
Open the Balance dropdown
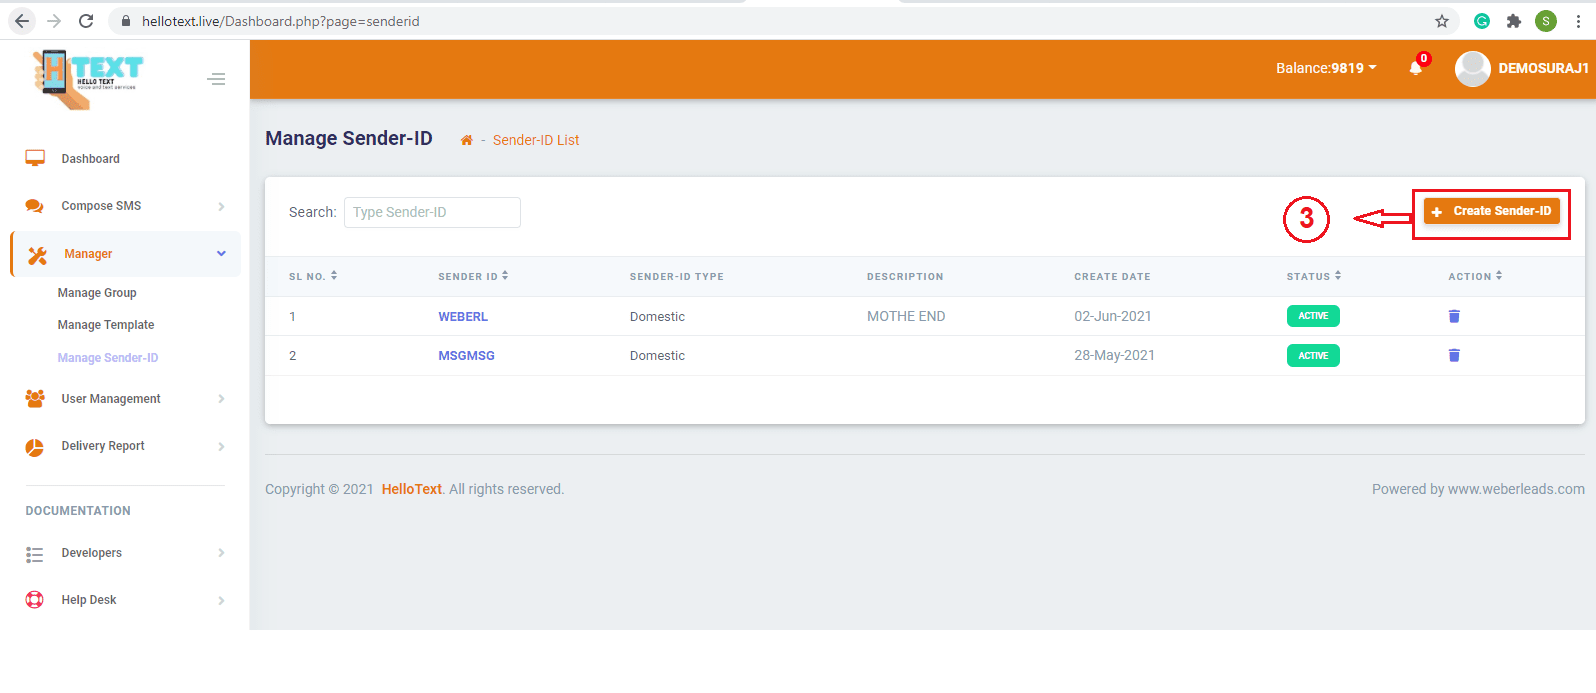click(x=1325, y=68)
